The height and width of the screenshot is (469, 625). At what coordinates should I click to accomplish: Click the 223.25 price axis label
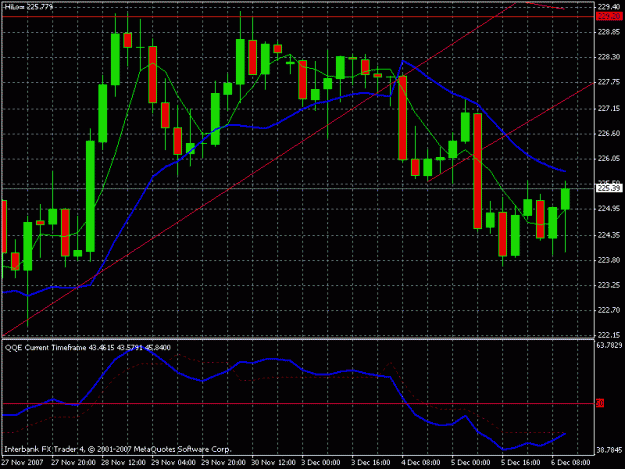click(609, 285)
